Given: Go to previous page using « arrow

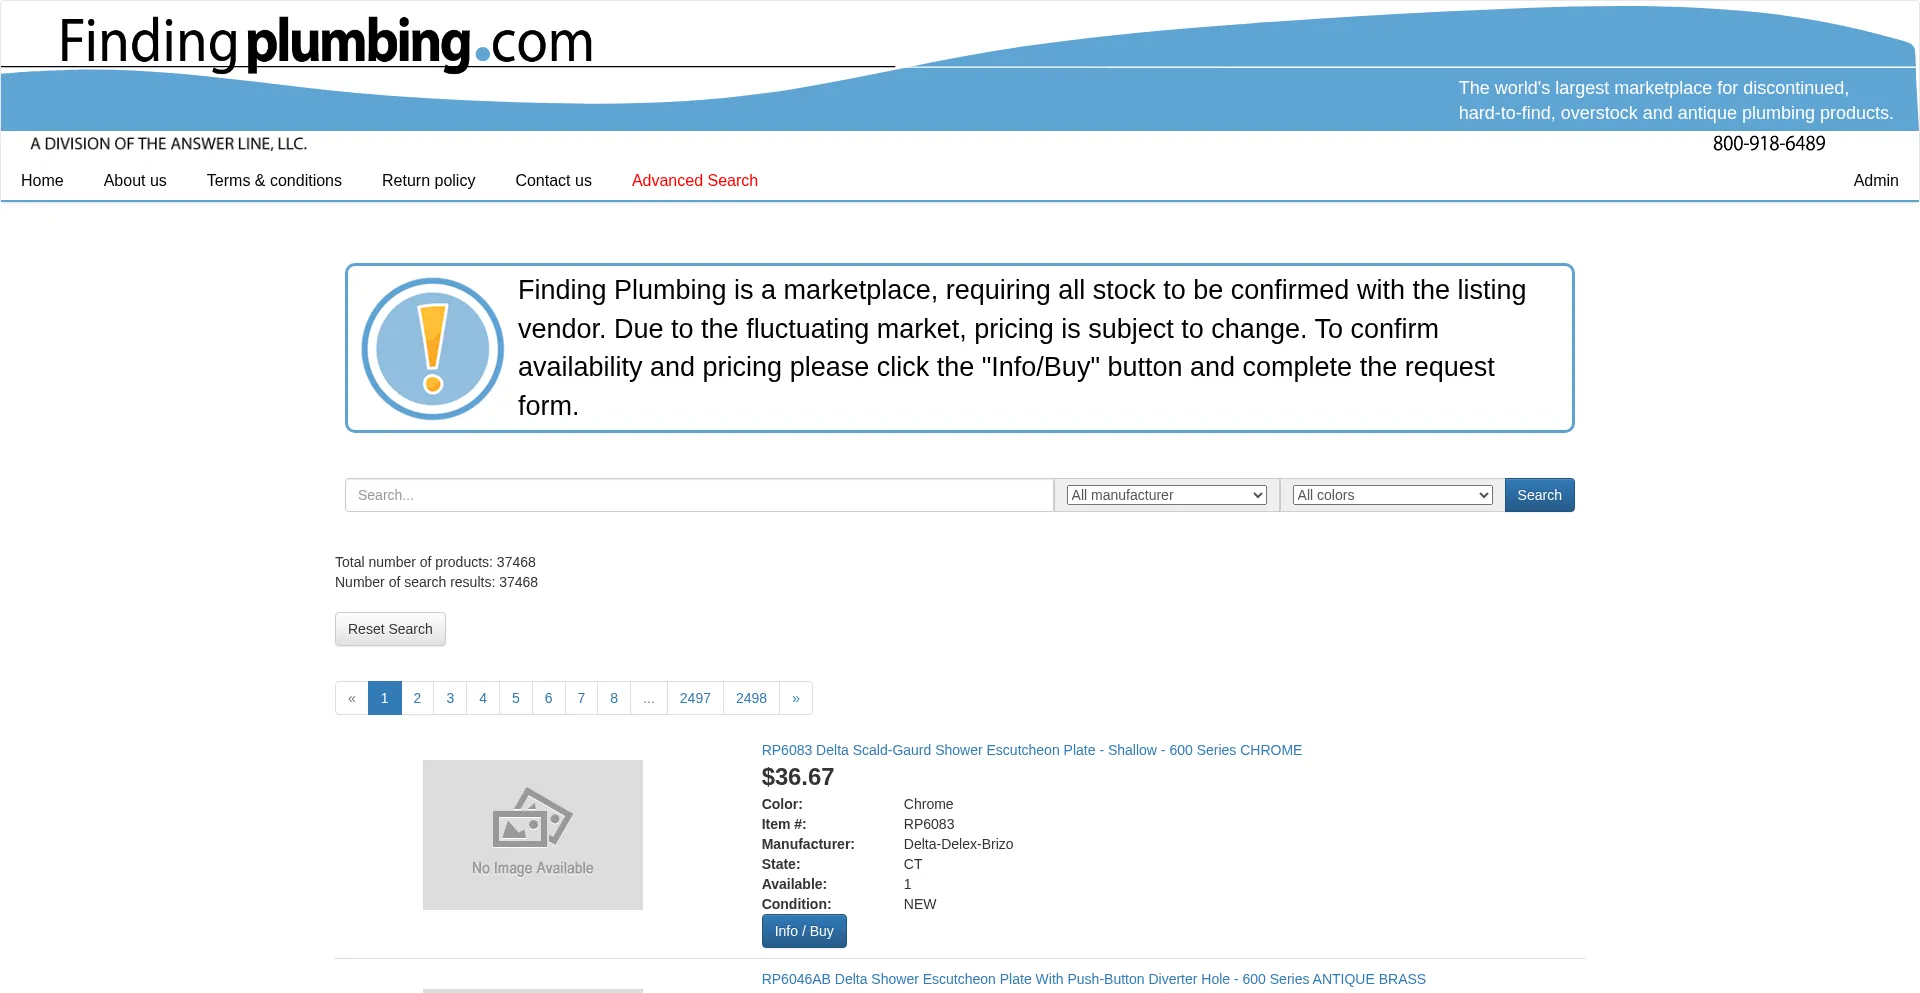Looking at the screenshot, I should click(x=352, y=698).
